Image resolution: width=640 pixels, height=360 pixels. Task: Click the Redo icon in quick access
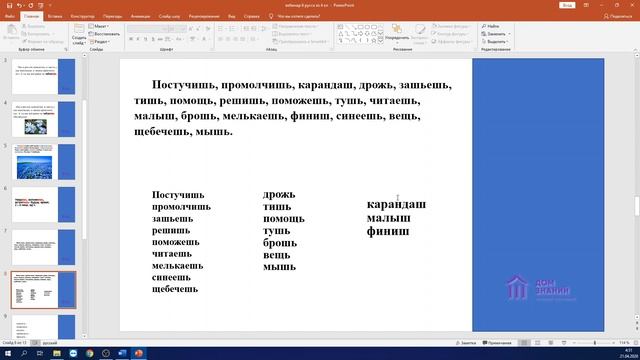coord(31,5)
